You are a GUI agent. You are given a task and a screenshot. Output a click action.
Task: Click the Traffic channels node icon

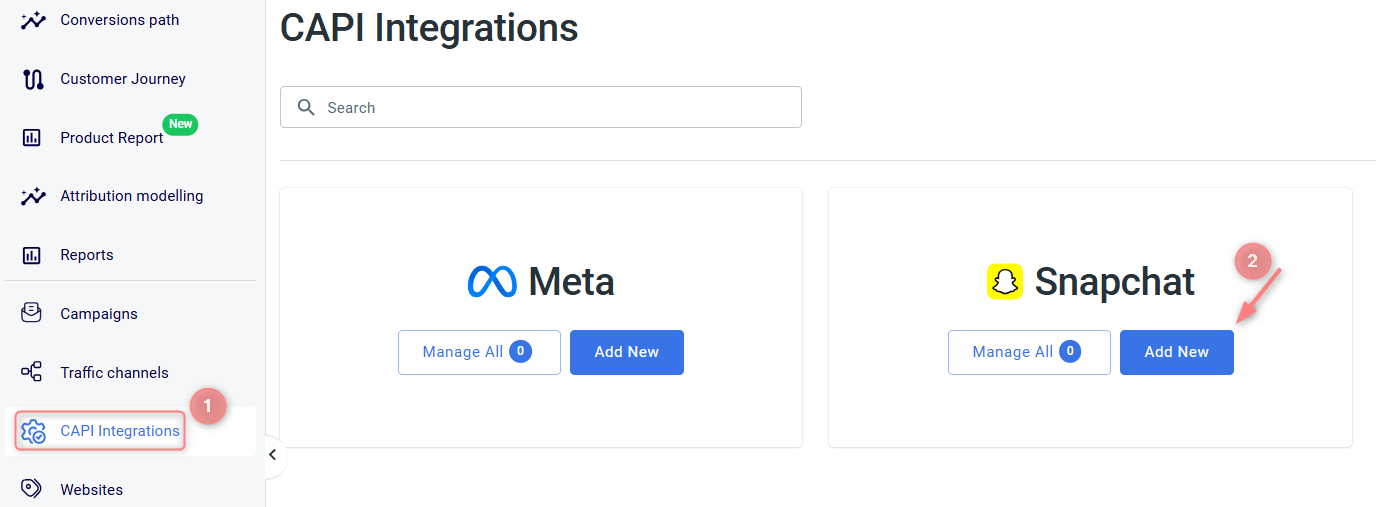click(32, 372)
